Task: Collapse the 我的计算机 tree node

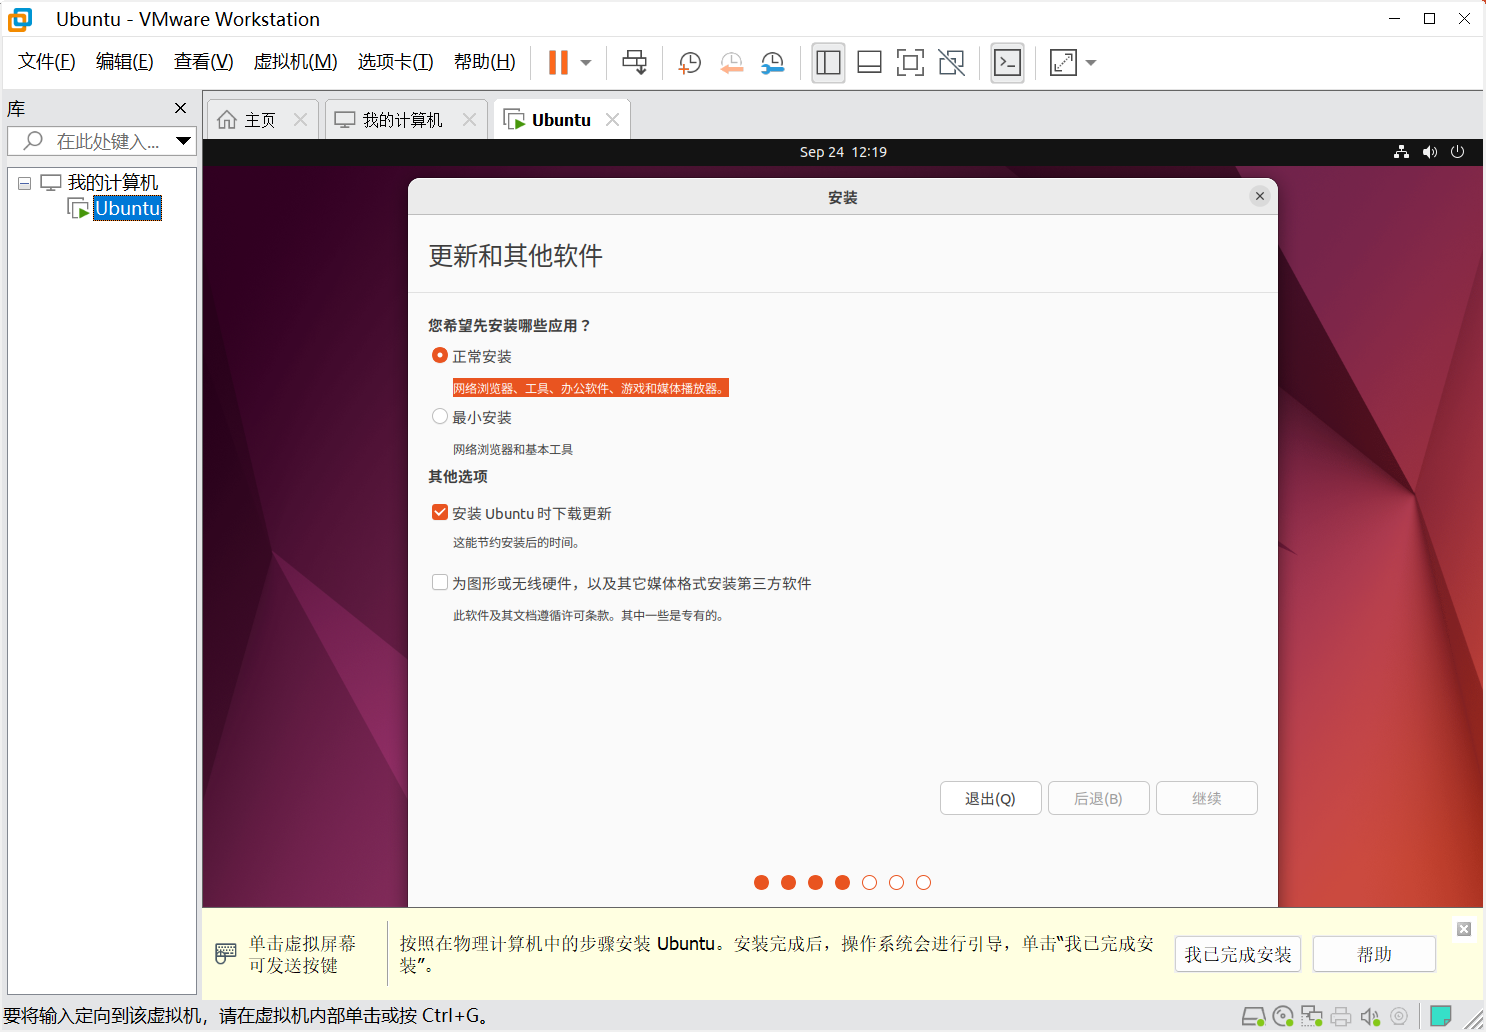Action: (x=24, y=183)
